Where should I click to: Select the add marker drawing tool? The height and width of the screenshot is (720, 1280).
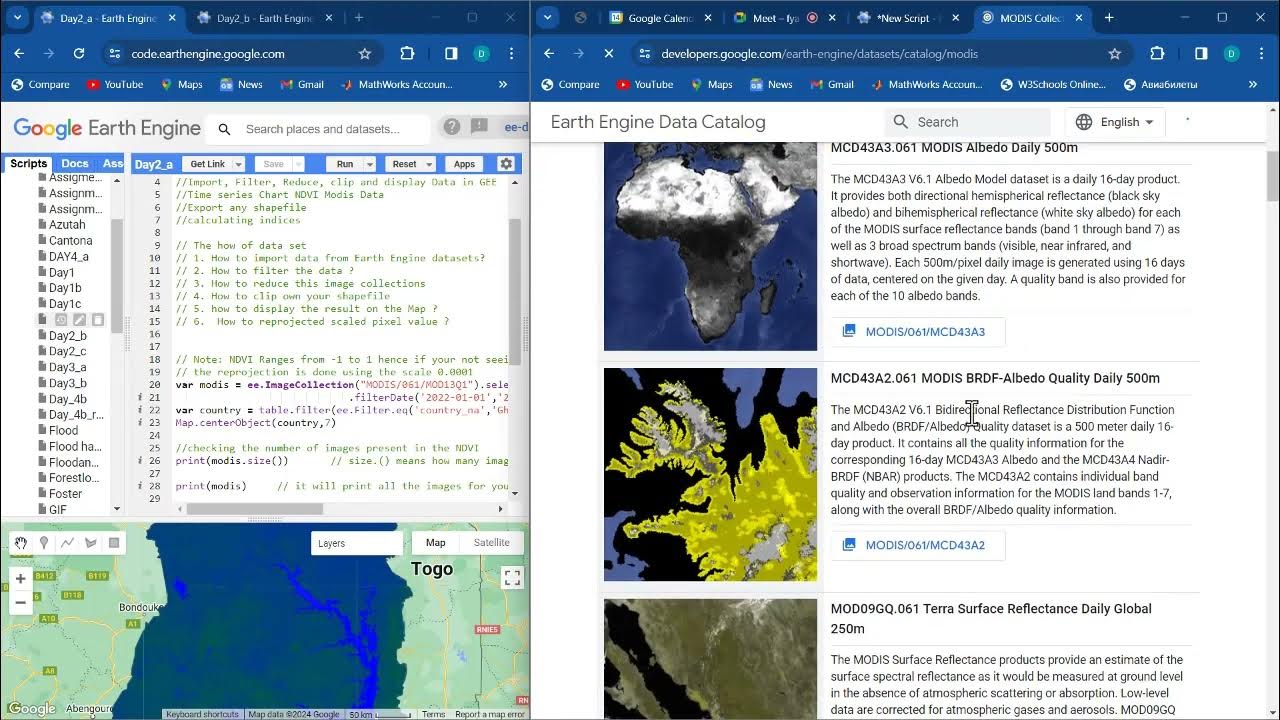(x=43, y=543)
